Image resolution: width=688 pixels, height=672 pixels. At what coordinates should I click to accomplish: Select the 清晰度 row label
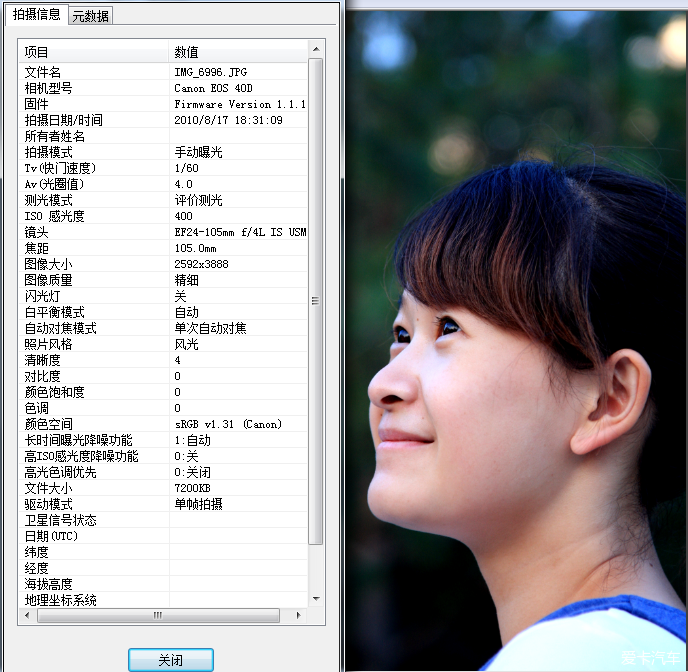(42, 360)
